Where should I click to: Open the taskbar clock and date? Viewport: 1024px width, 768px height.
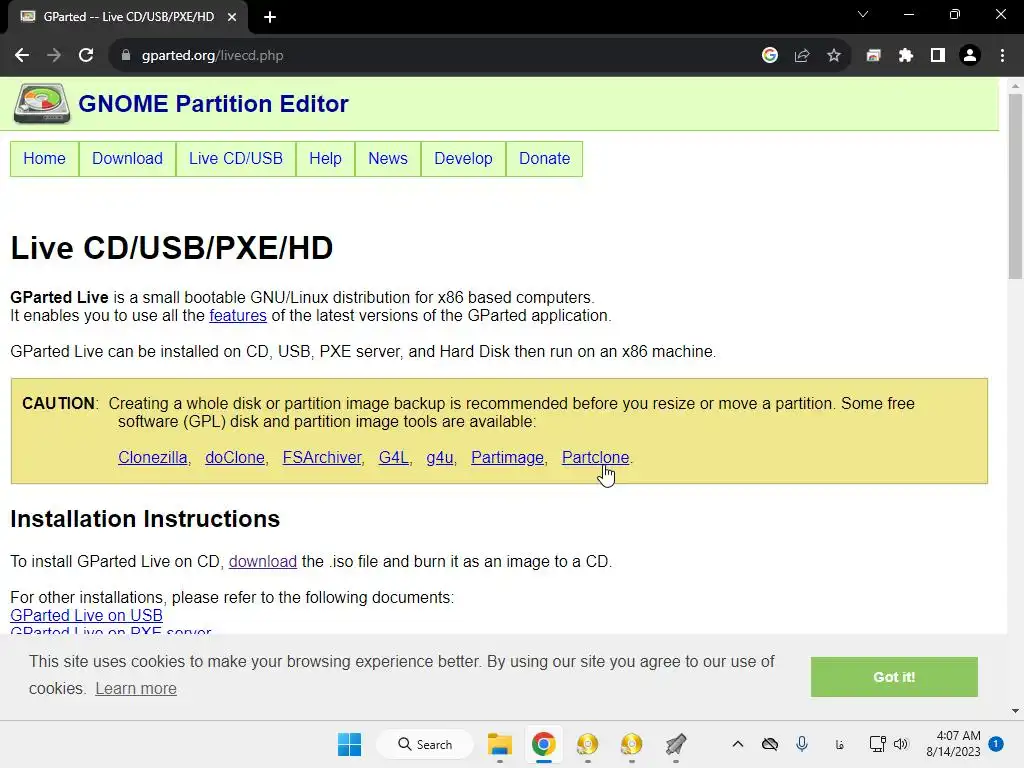click(953, 744)
